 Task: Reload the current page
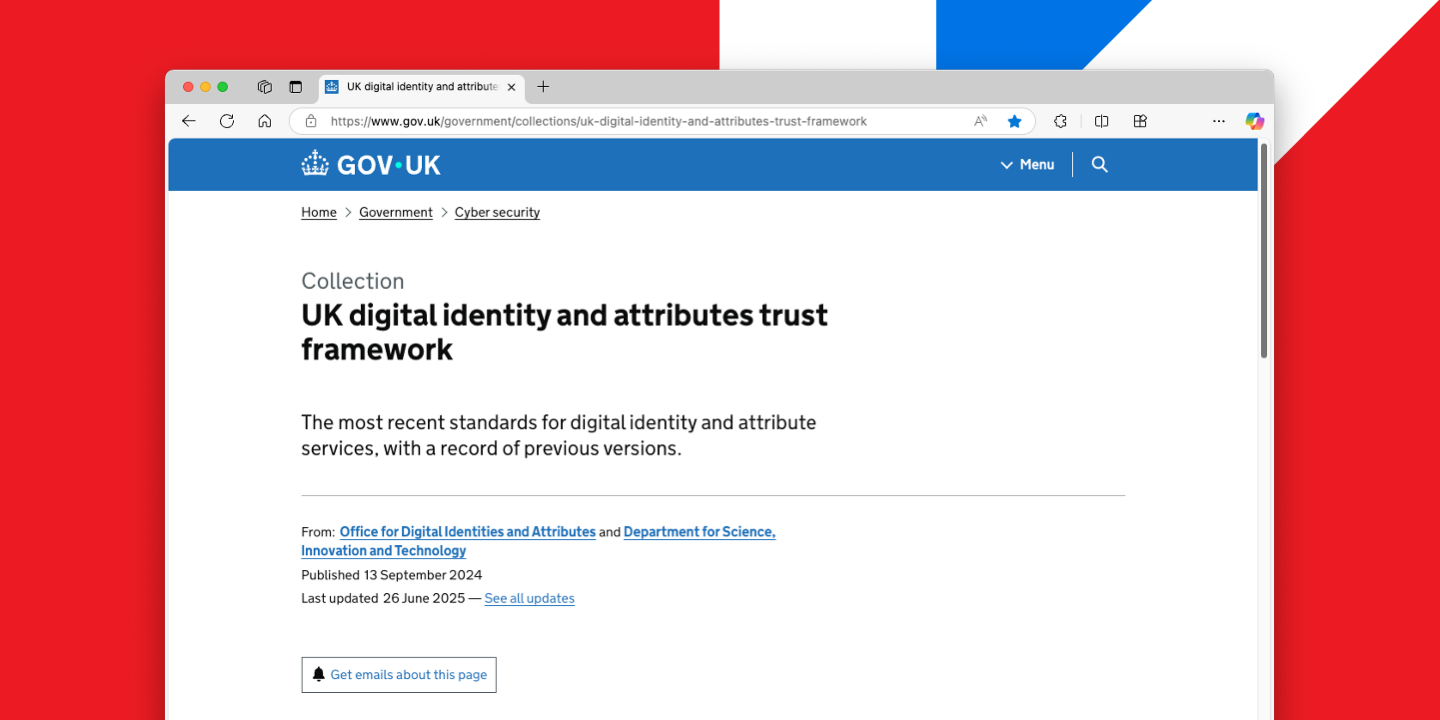tap(227, 120)
